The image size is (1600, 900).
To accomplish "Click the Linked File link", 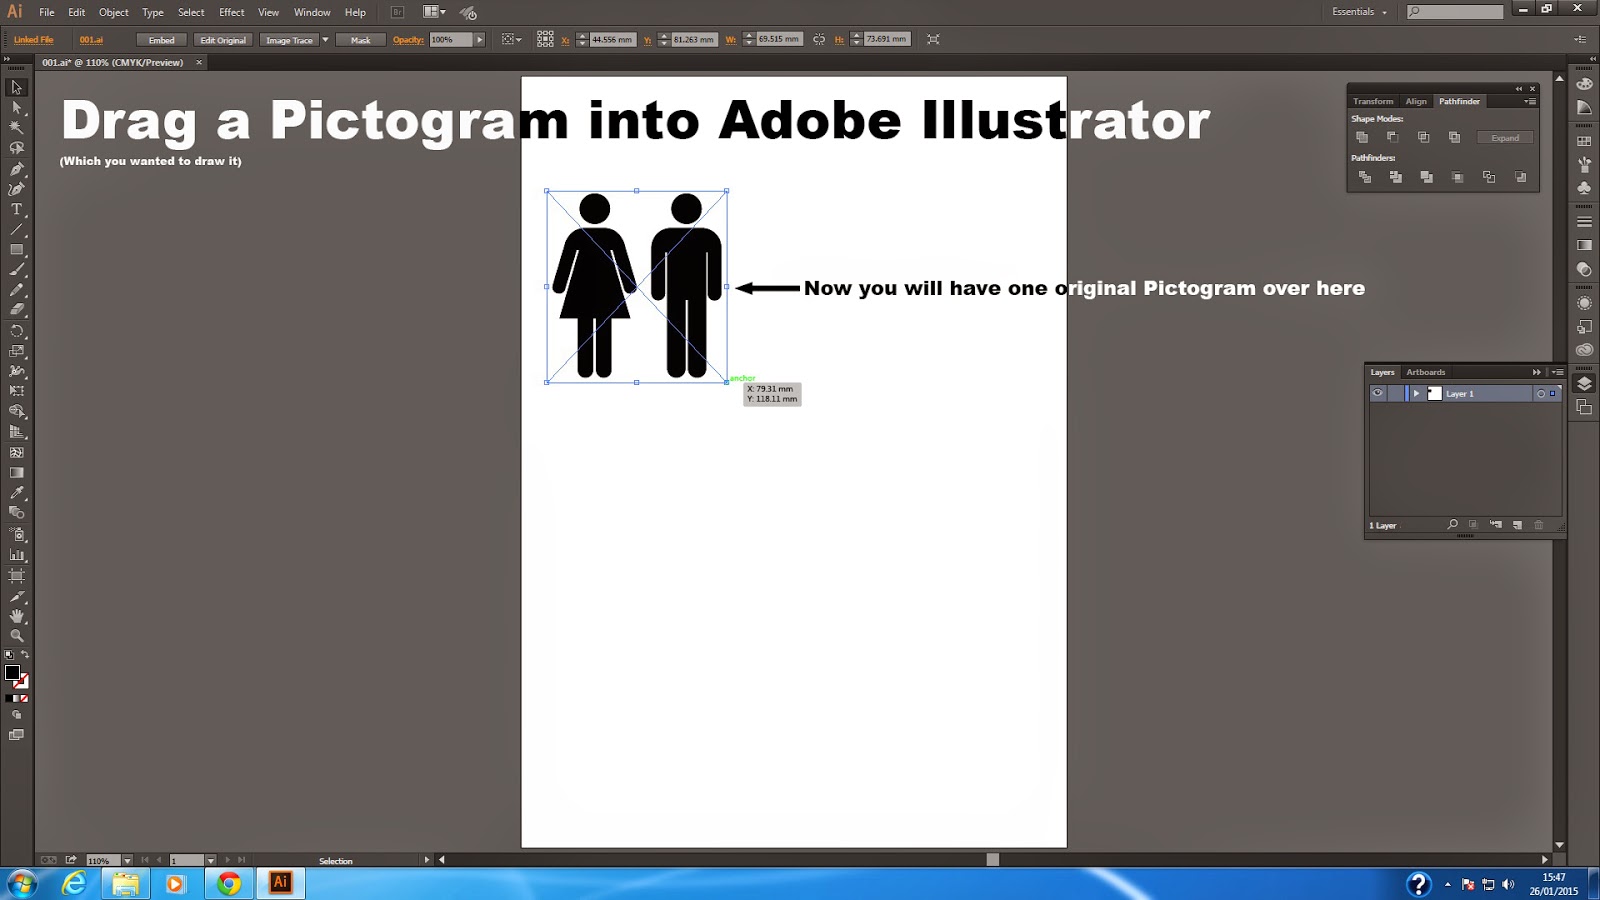I will (34, 40).
